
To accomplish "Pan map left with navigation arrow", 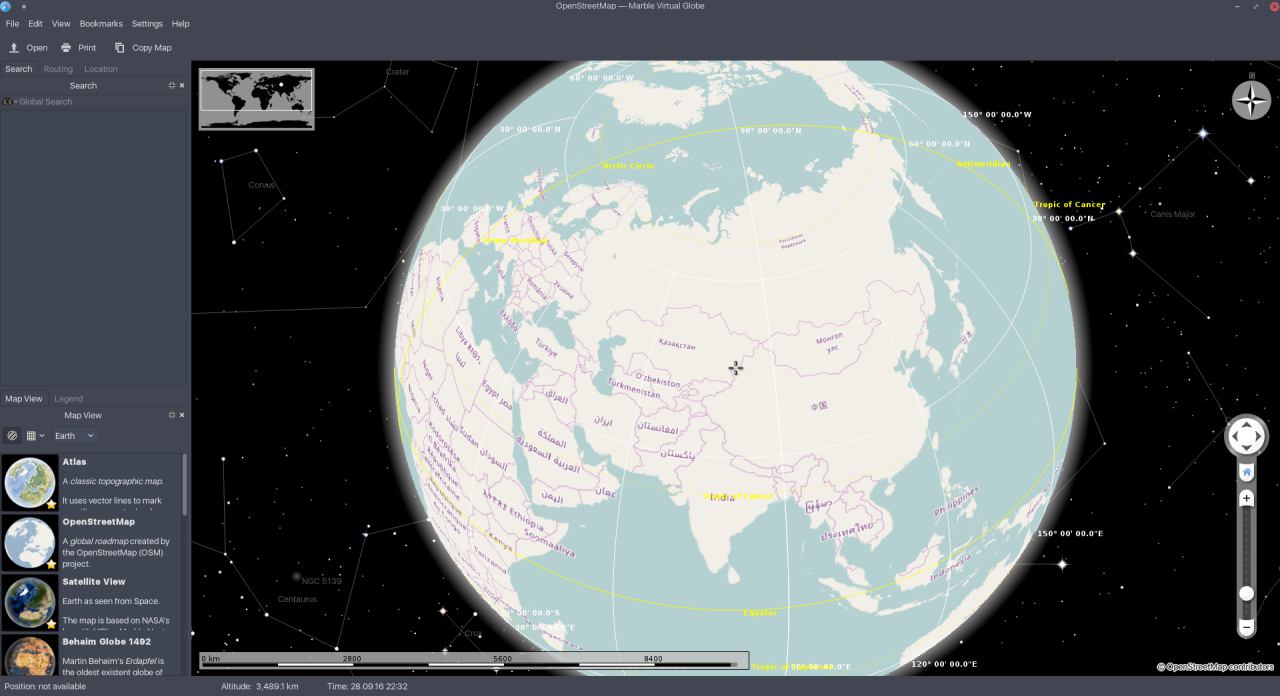I will (x=1234, y=437).
